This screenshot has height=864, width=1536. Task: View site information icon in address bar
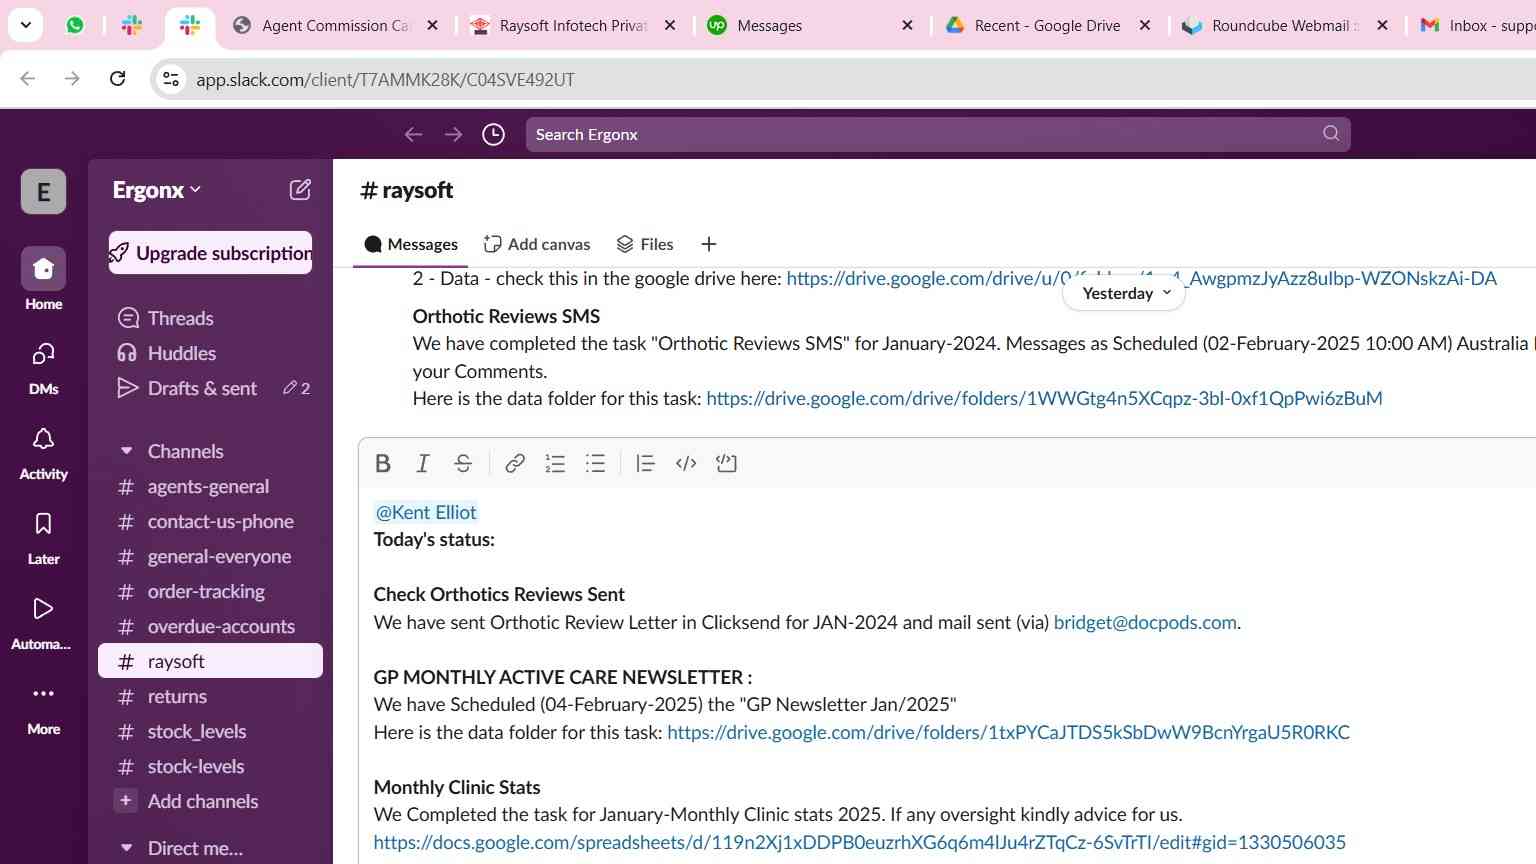coord(170,79)
